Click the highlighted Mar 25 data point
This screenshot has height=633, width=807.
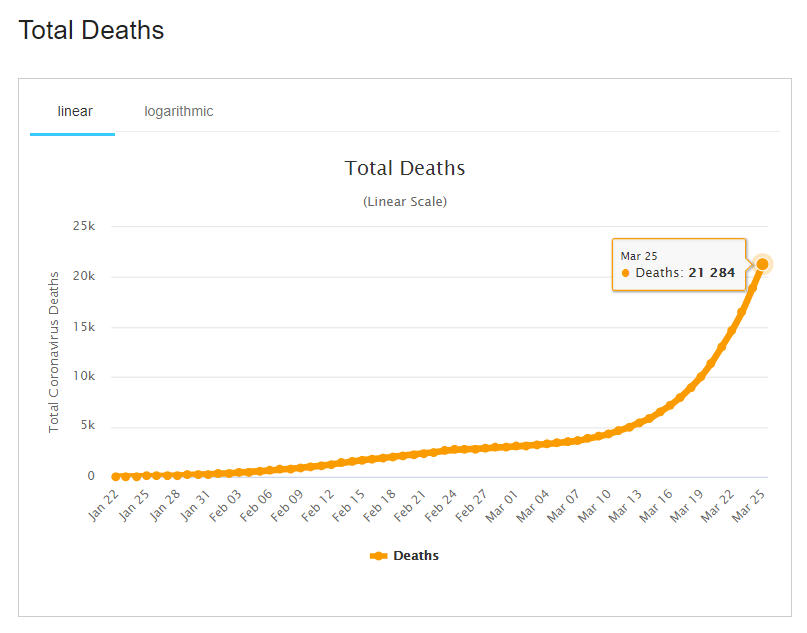point(762,264)
